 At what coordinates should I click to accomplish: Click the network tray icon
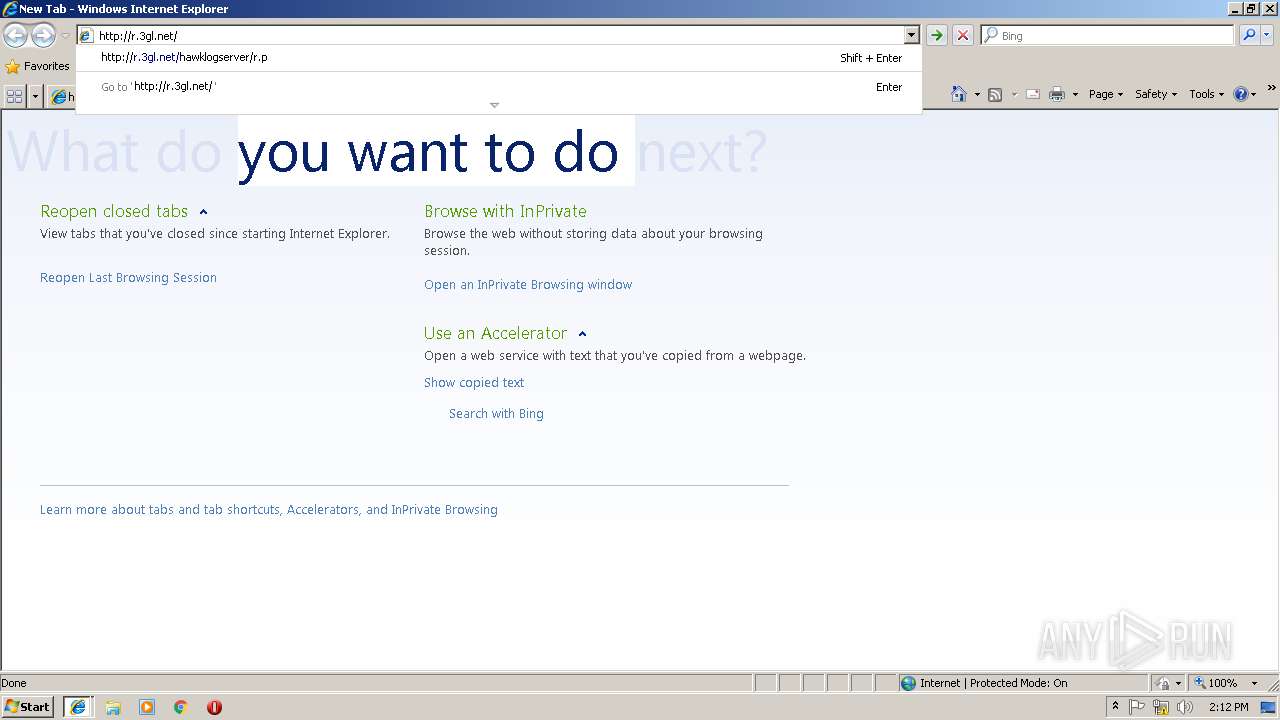(x=1161, y=707)
